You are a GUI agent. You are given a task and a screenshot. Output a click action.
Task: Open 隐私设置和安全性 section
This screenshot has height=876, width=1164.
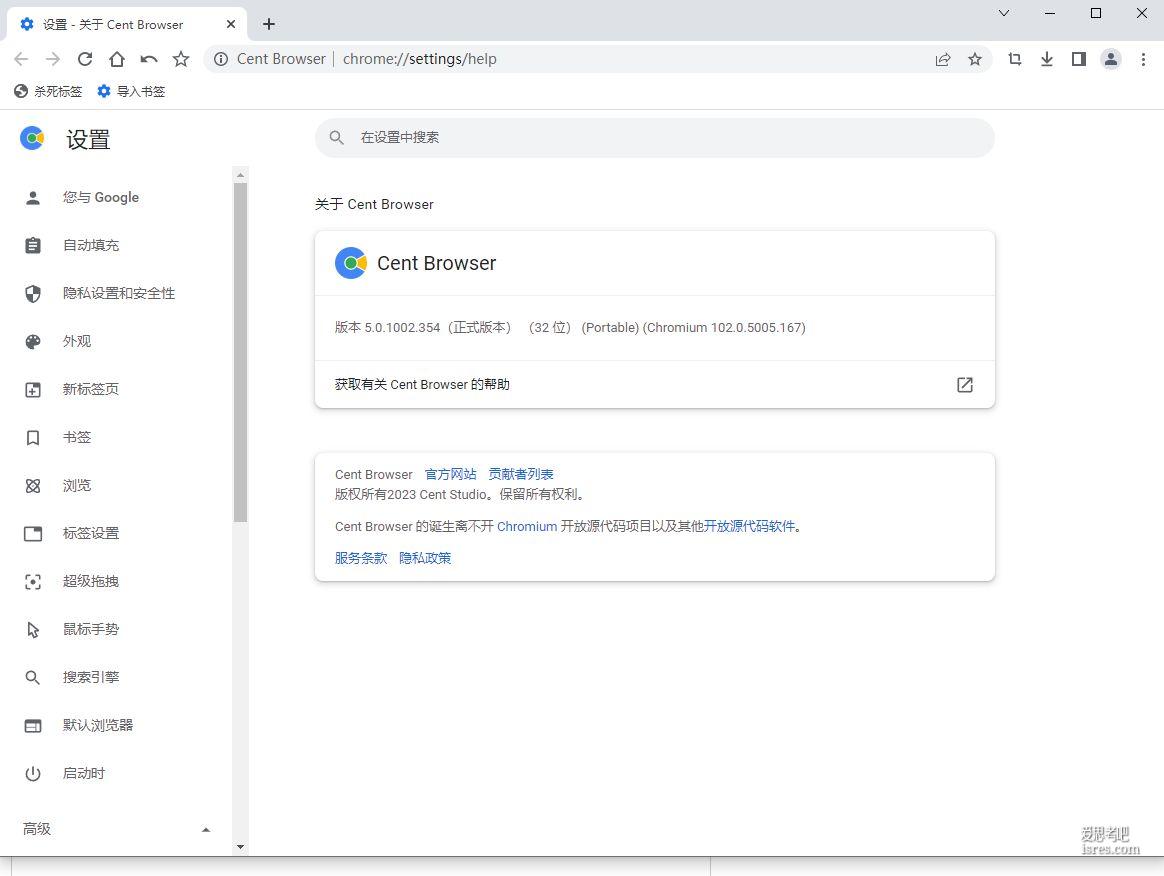[117, 293]
